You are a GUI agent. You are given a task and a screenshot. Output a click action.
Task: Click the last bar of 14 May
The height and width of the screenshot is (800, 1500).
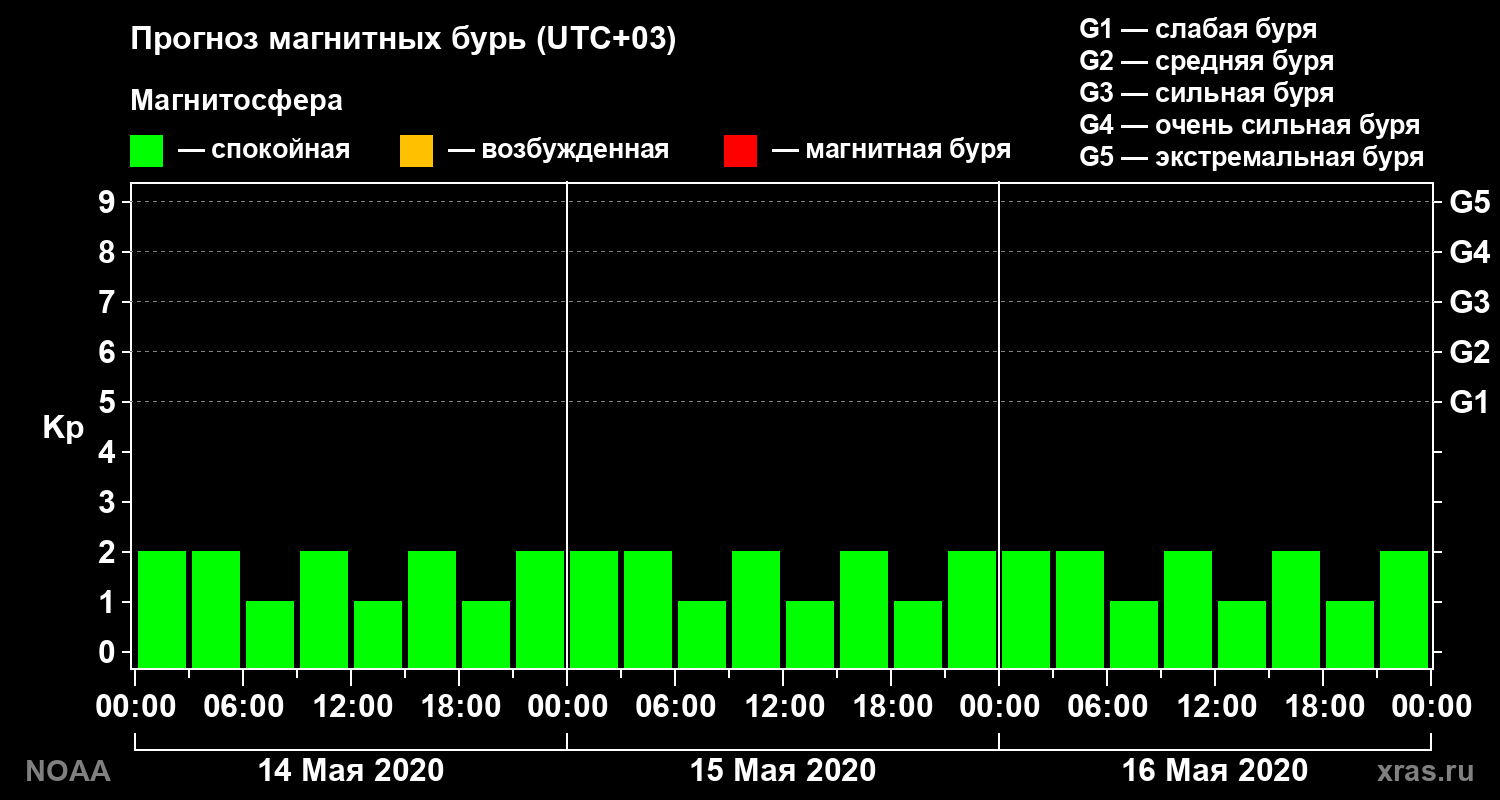(x=540, y=609)
